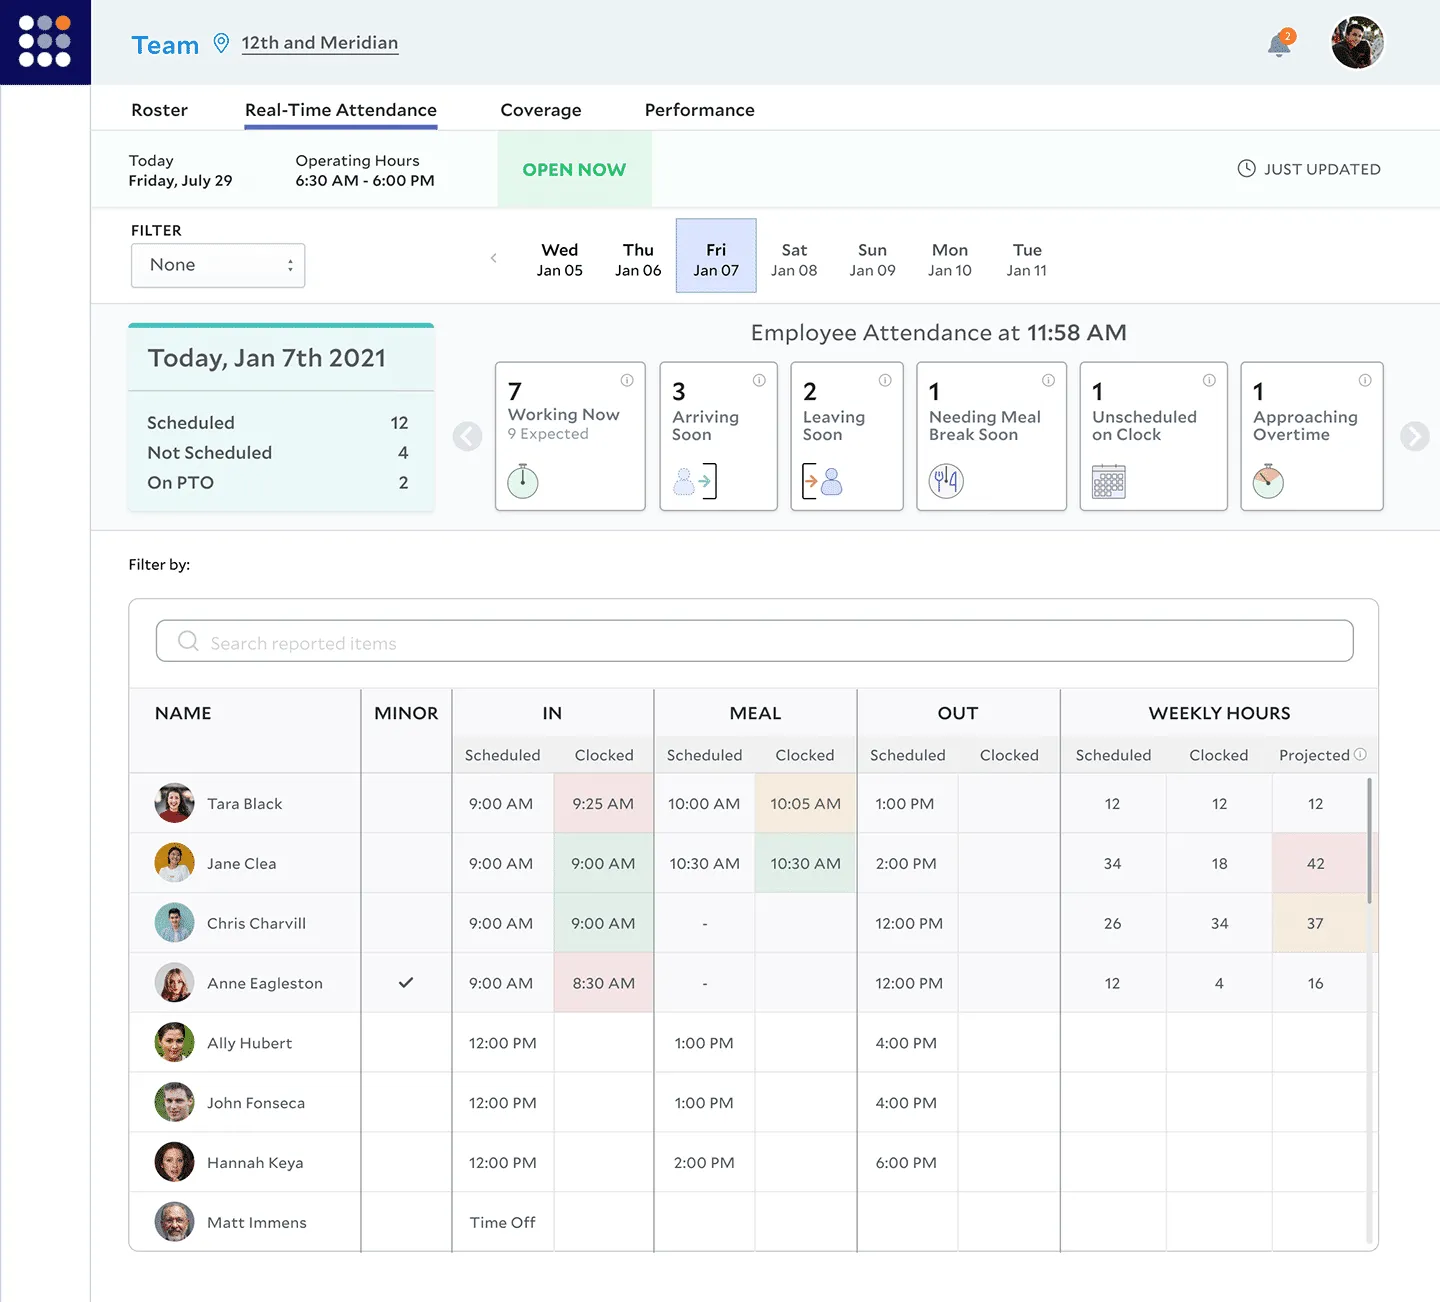Click the Search reported items field

click(754, 642)
